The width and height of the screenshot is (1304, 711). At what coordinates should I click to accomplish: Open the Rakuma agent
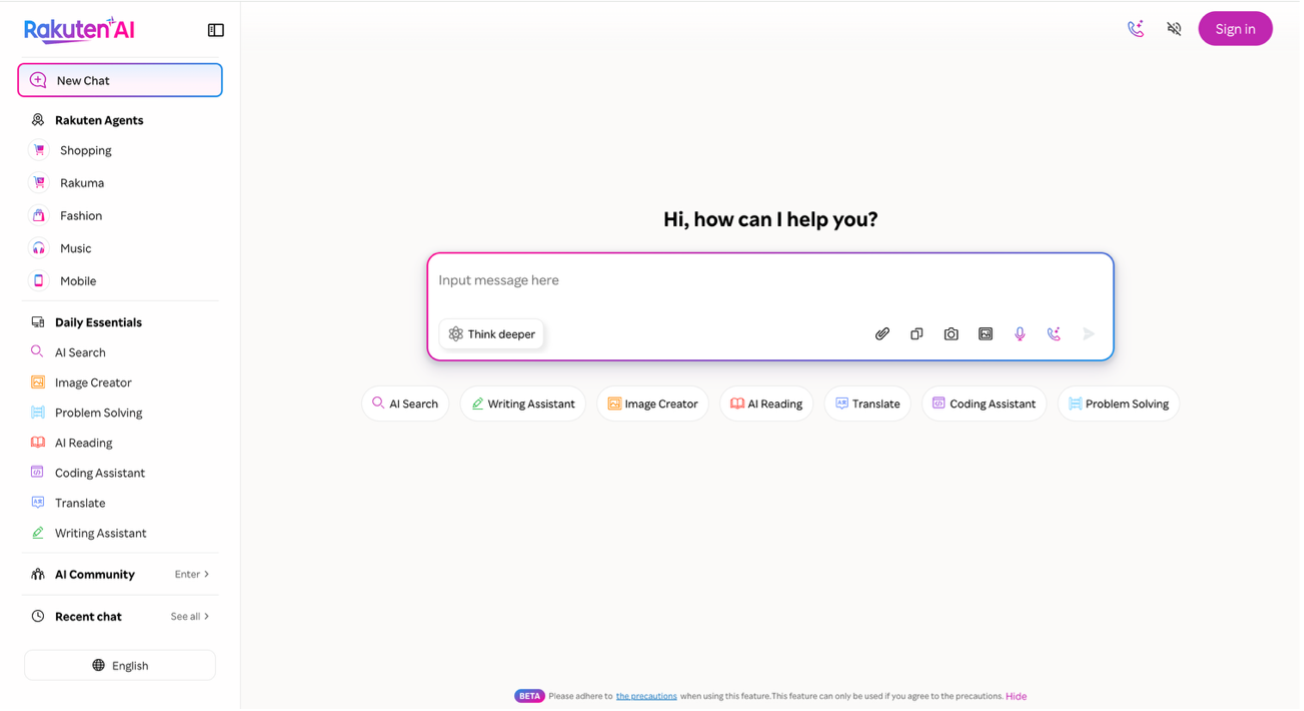pos(82,183)
